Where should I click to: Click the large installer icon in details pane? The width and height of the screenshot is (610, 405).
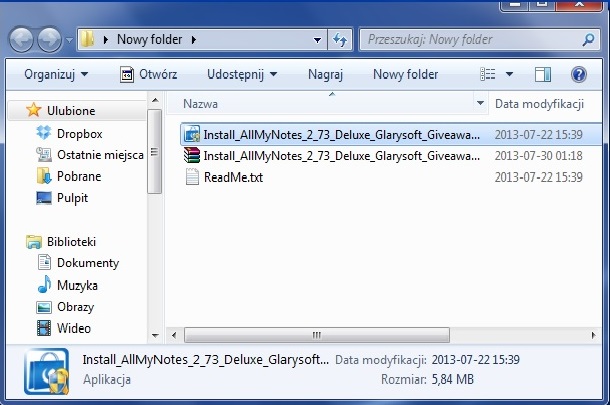click(46, 371)
